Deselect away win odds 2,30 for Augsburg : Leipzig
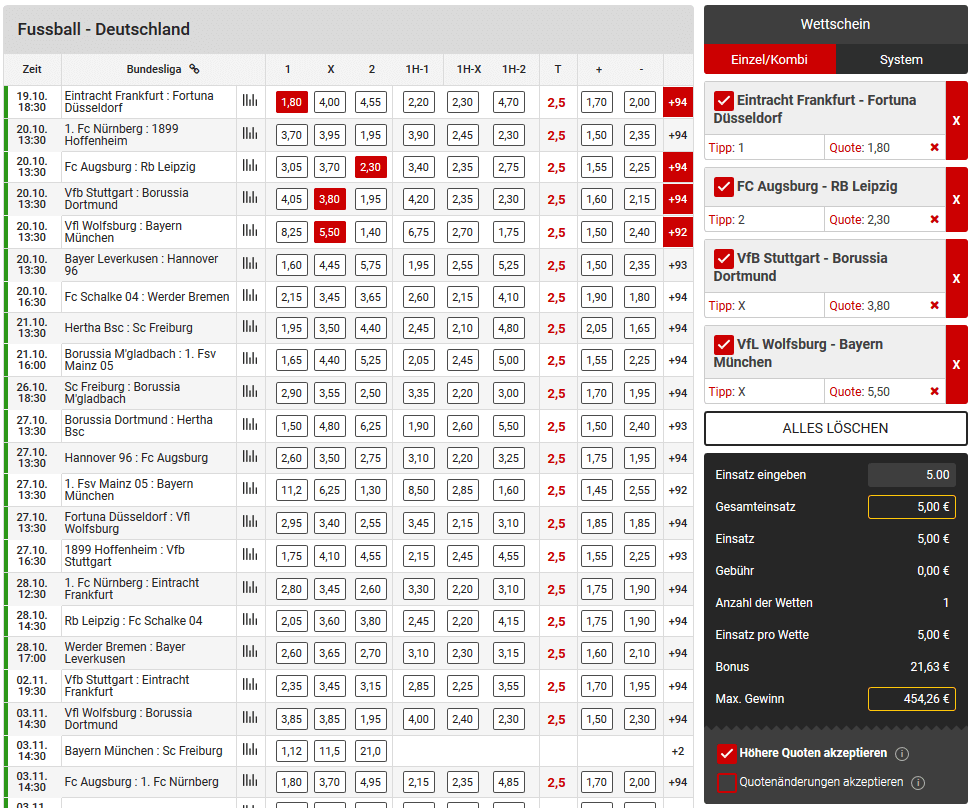Screen dimensions: 971x808 370,167
